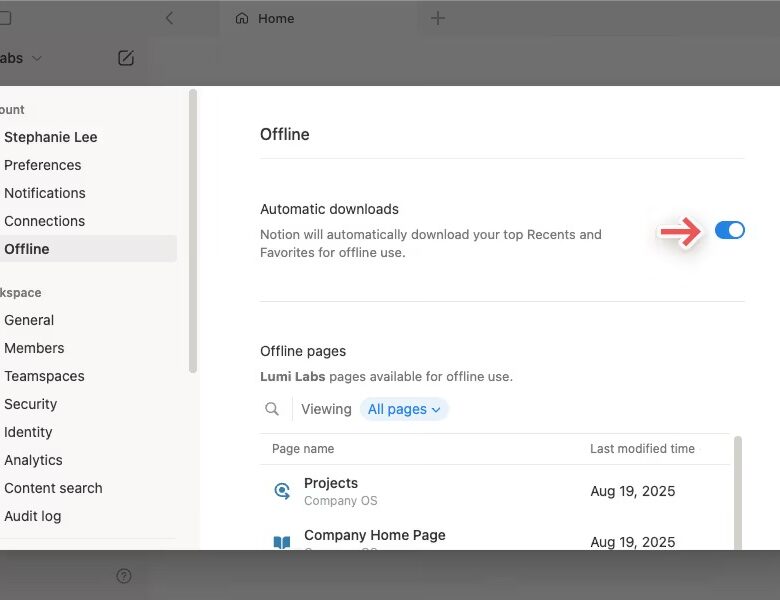Click the Last modified time column header
780x600 pixels.
[x=642, y=449]
